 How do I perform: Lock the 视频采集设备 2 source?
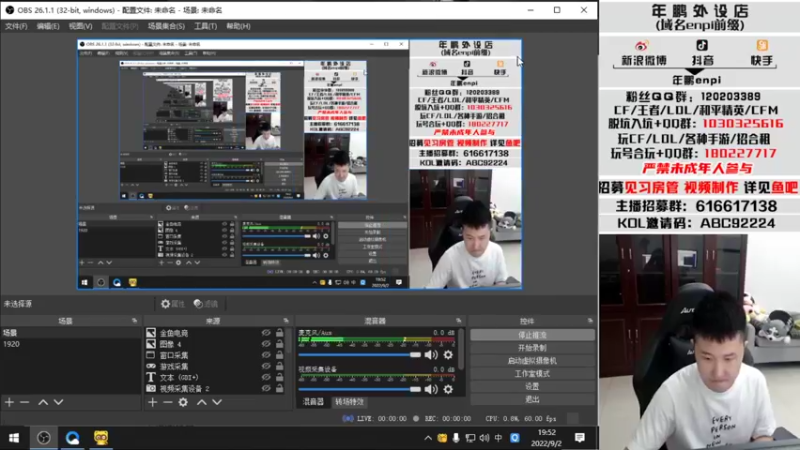coord(280,389)
